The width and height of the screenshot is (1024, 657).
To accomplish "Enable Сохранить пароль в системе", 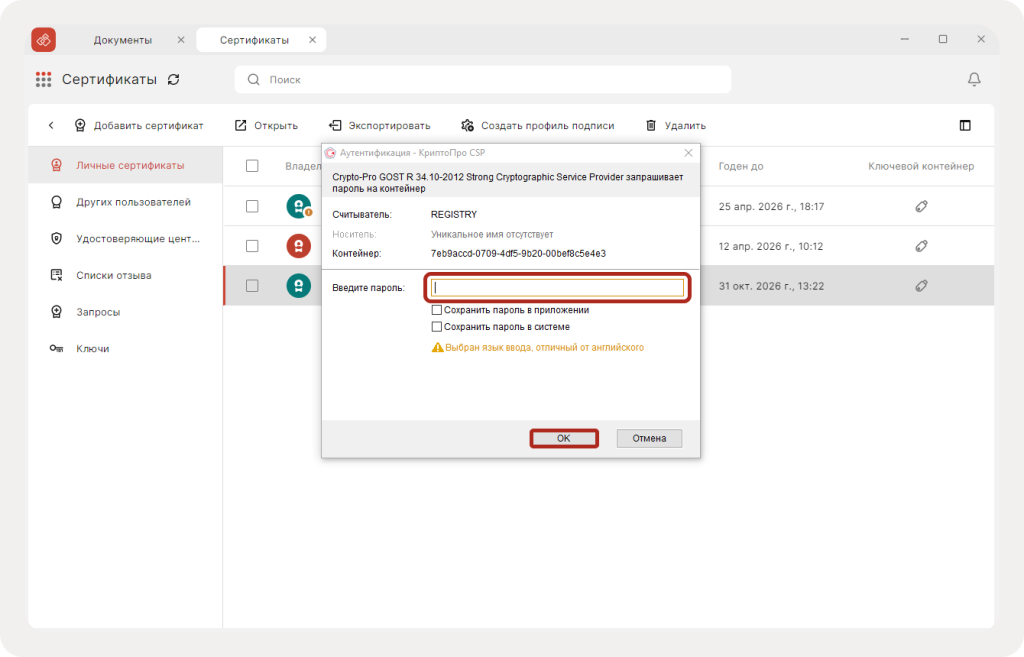I will 437,327.
